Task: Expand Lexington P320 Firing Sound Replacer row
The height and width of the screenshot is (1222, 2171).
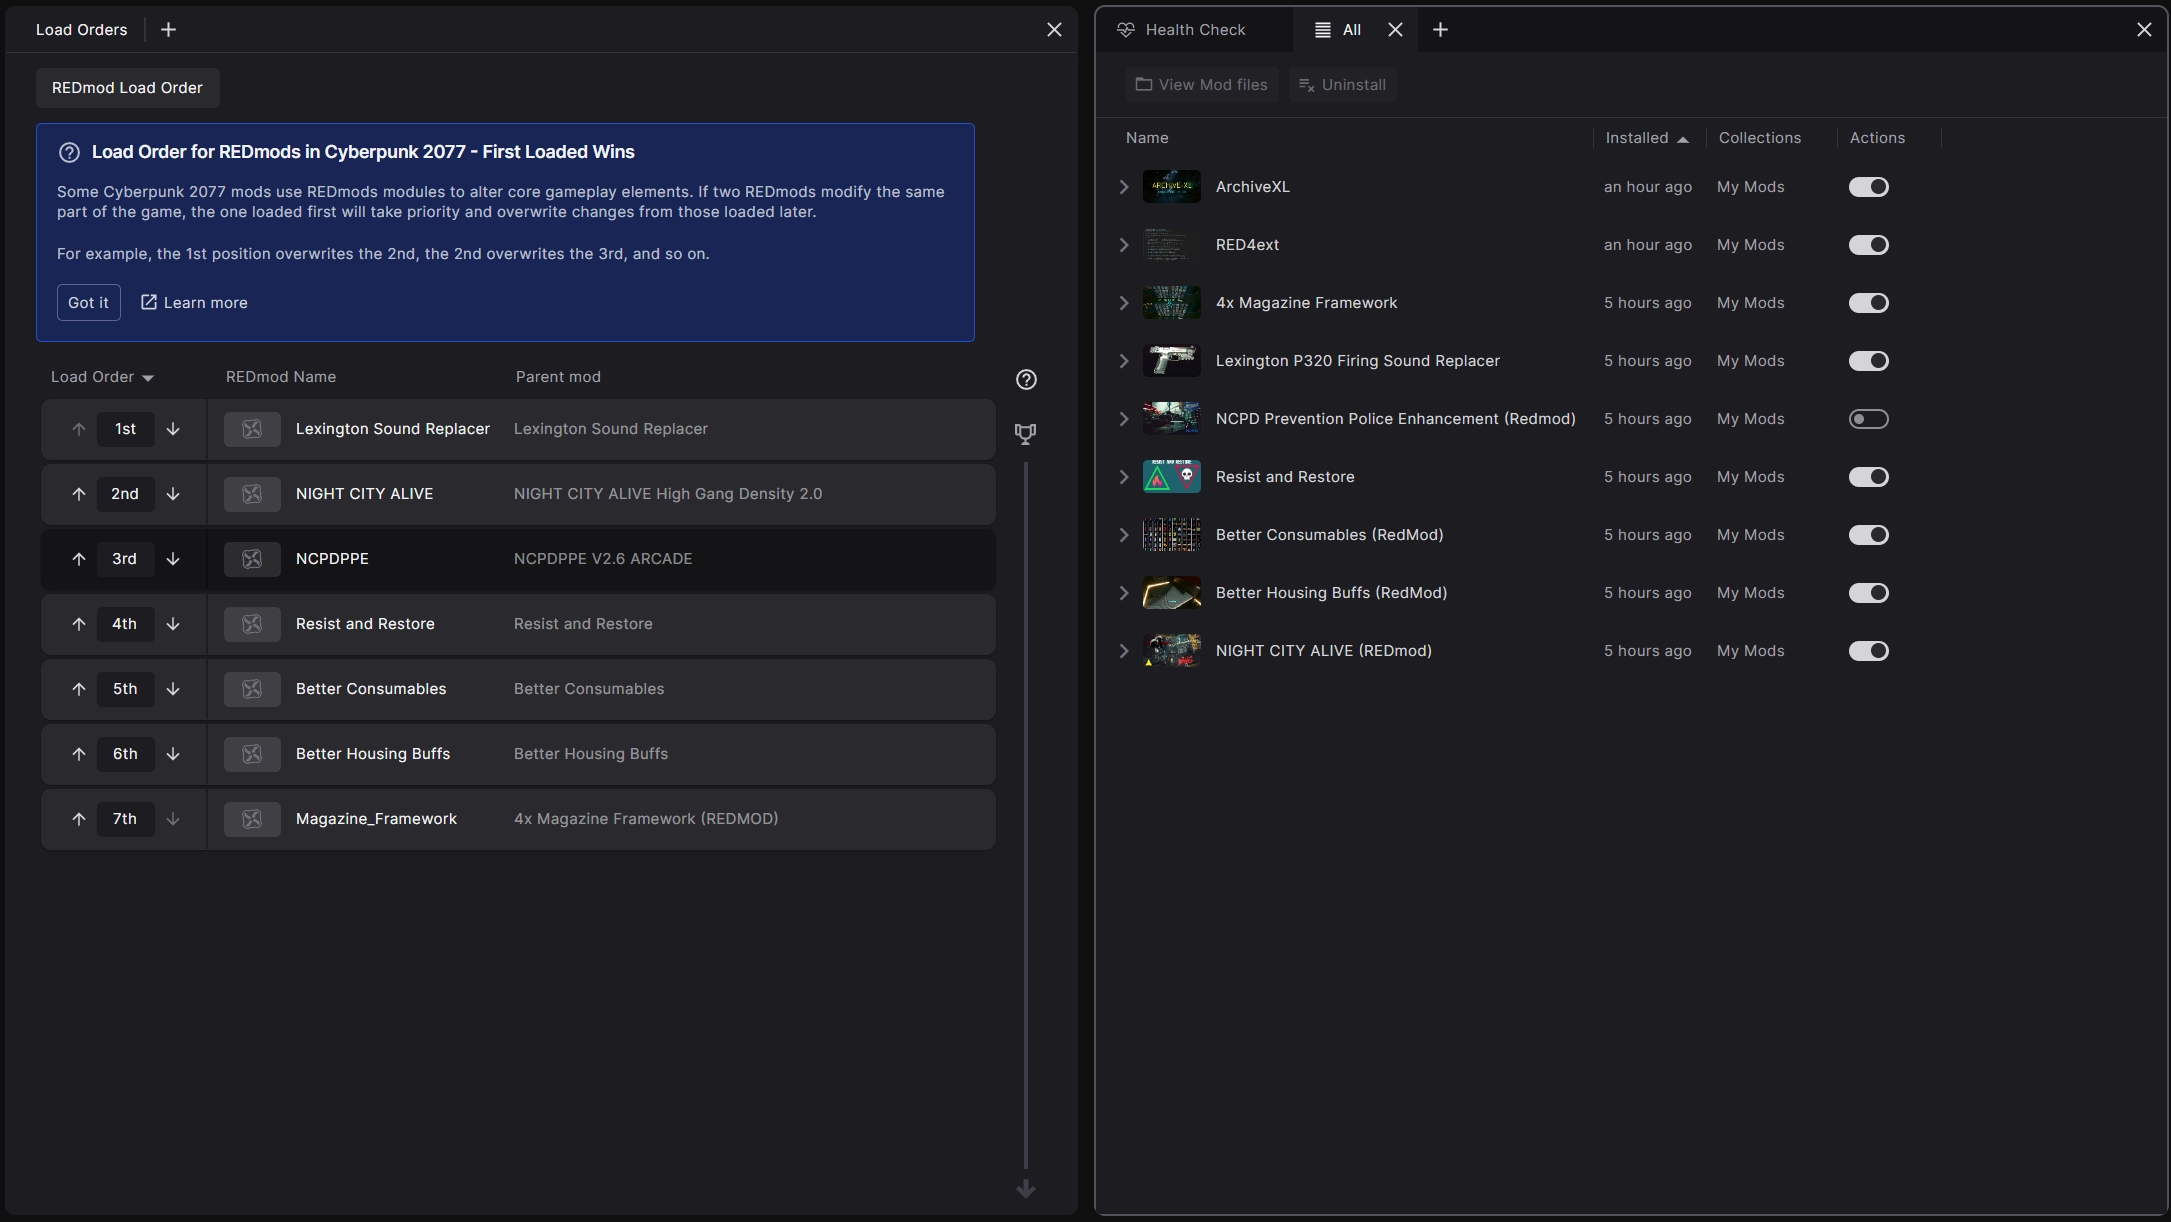Action: (1124, 361)
